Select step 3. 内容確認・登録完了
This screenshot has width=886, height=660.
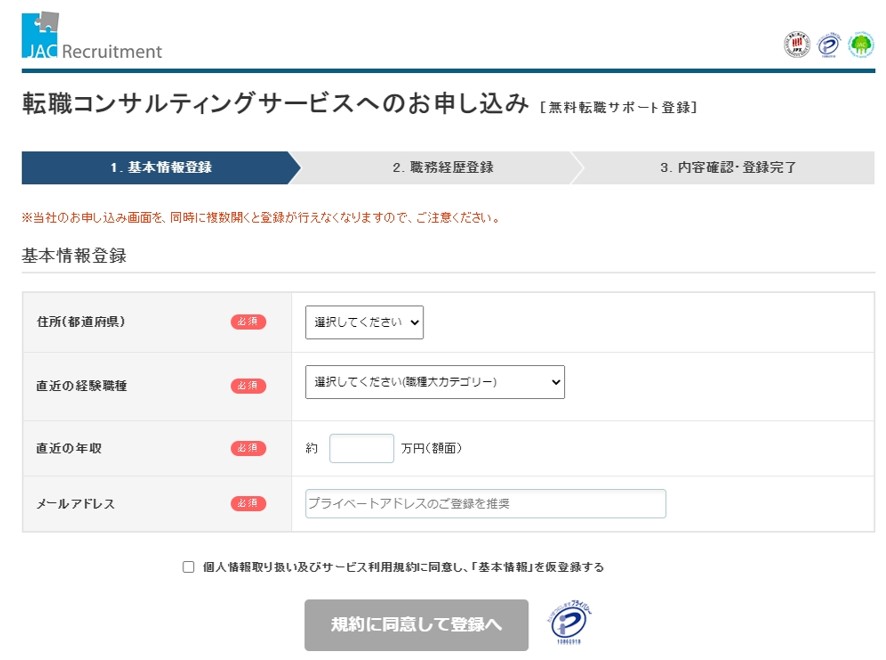(x=727, y=168)
